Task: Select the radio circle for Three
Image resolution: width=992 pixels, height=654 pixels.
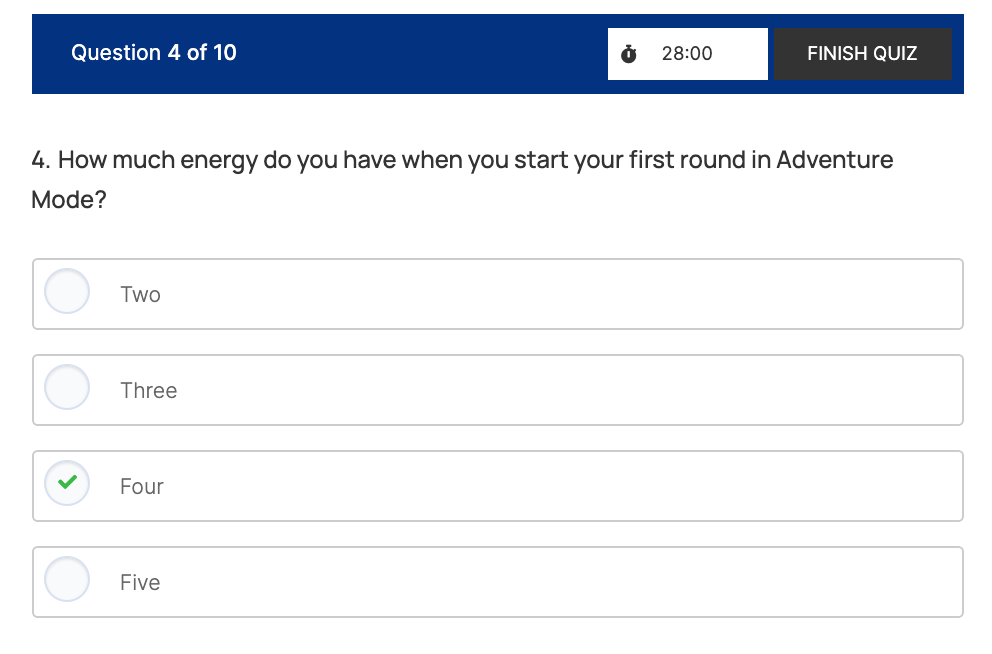Action: coord(67,389)
